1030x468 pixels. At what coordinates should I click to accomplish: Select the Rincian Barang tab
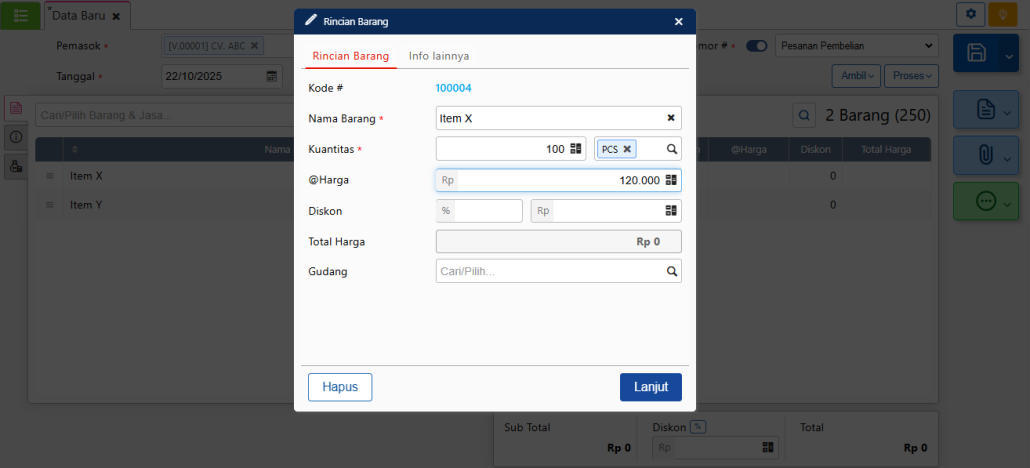[350, 56]
